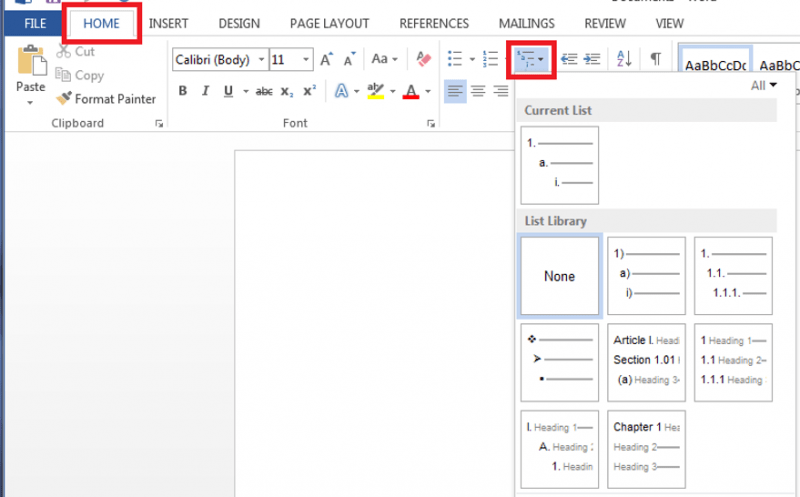The width and height of the screenshot is (800, 497).
Task: Align text right
Action: pyautogui.click(x=501, y=91)
